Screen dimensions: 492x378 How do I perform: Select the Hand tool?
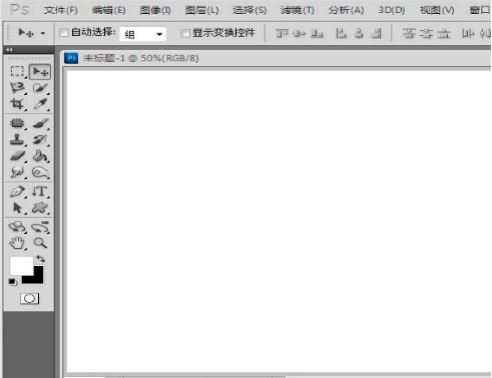(x=17, y=243)
